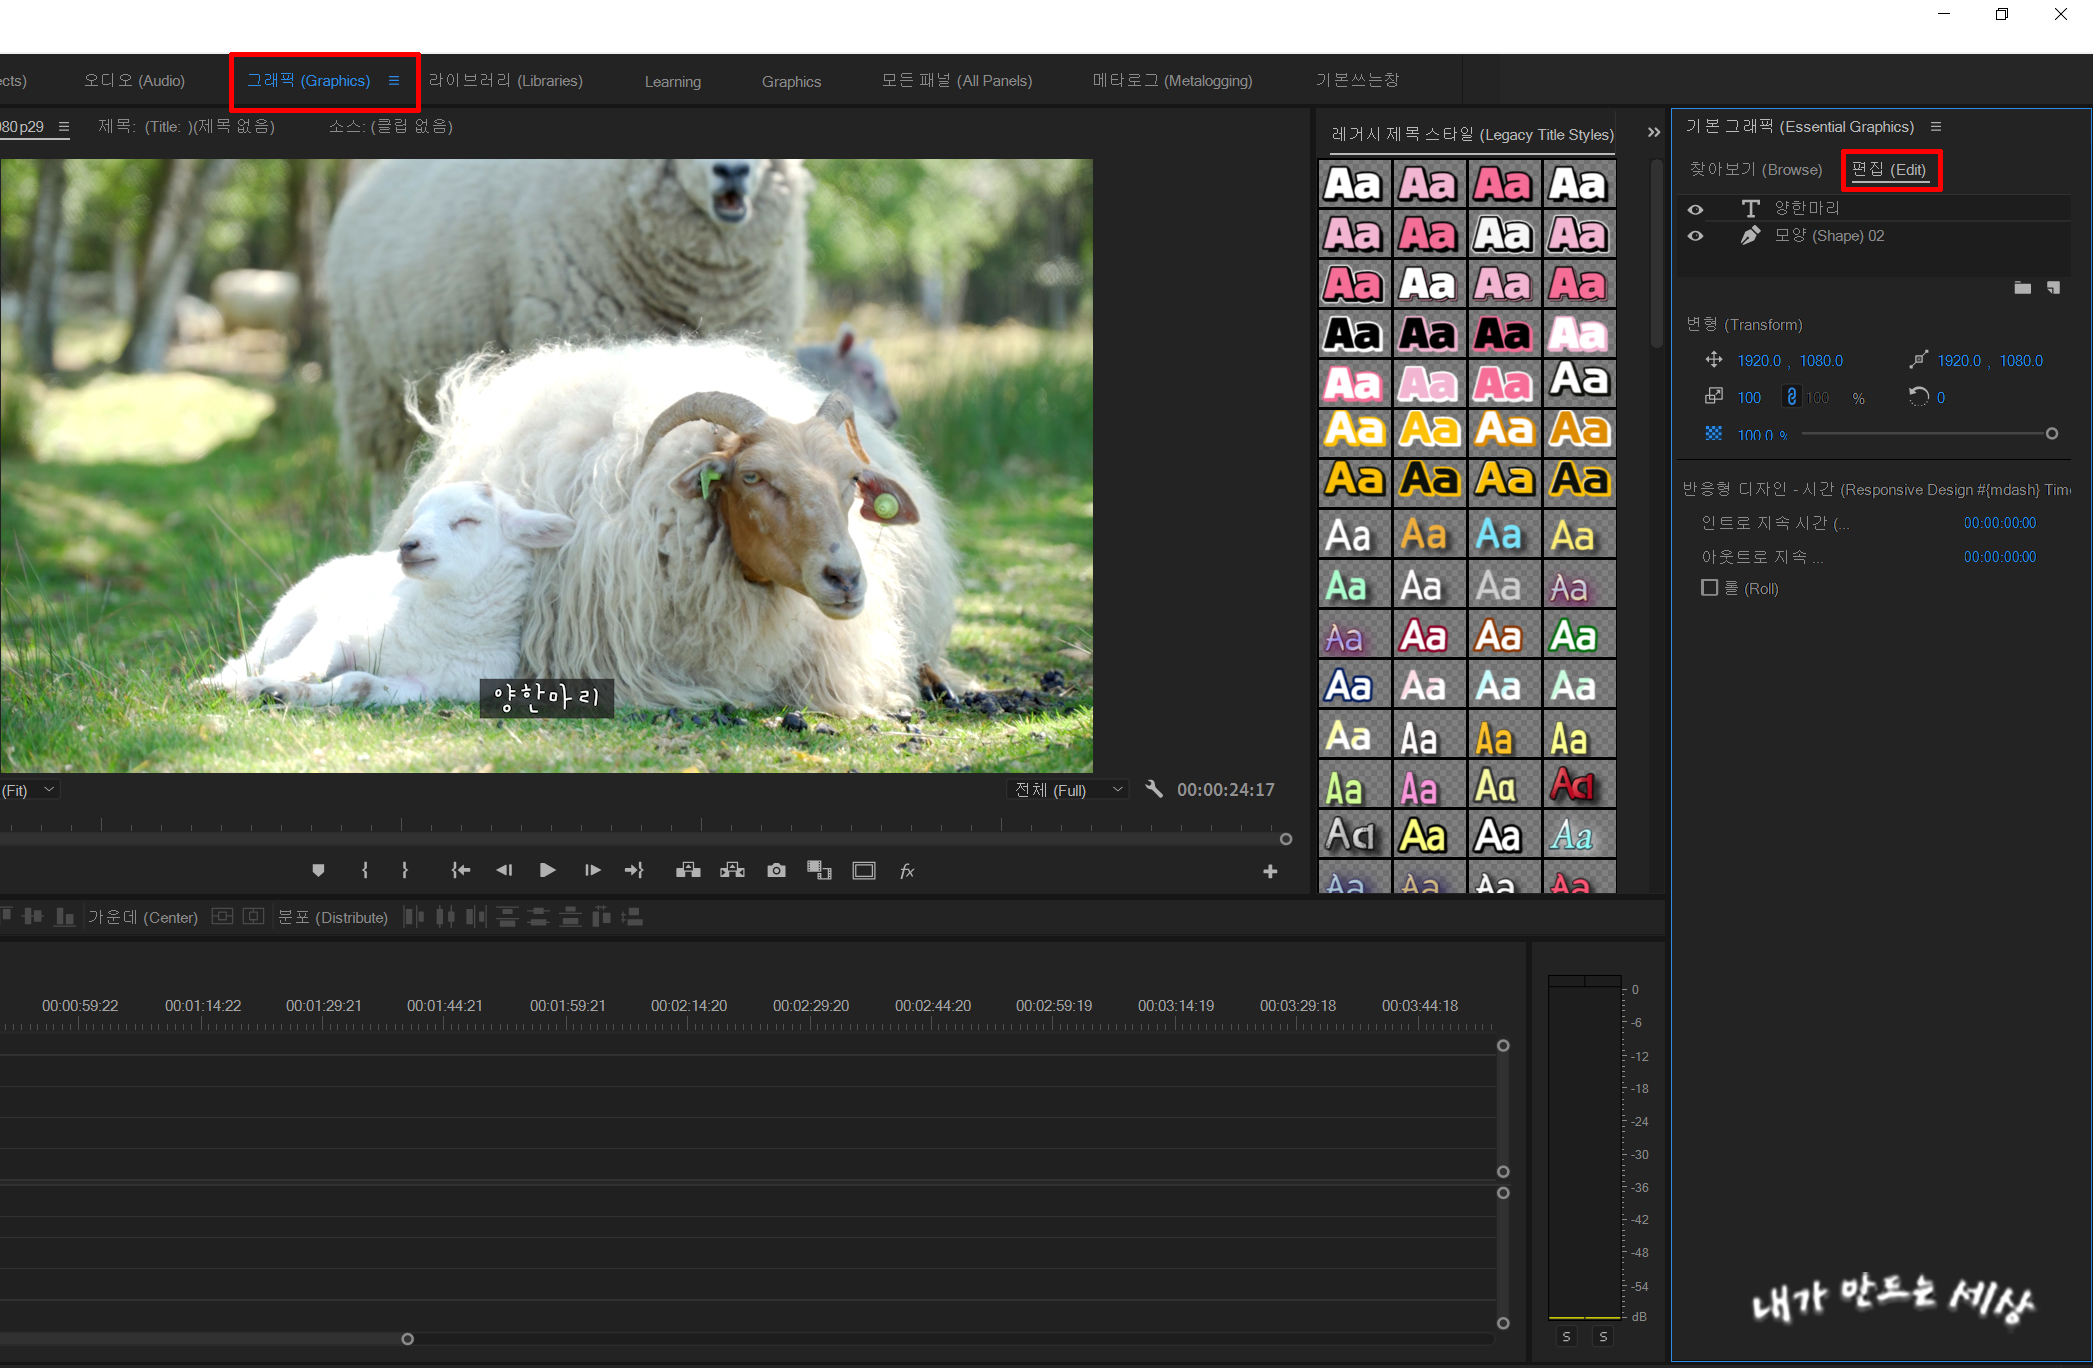Click the opacity slider handle
The height and width of the screenshot is (1368, 2093).
2052,434
